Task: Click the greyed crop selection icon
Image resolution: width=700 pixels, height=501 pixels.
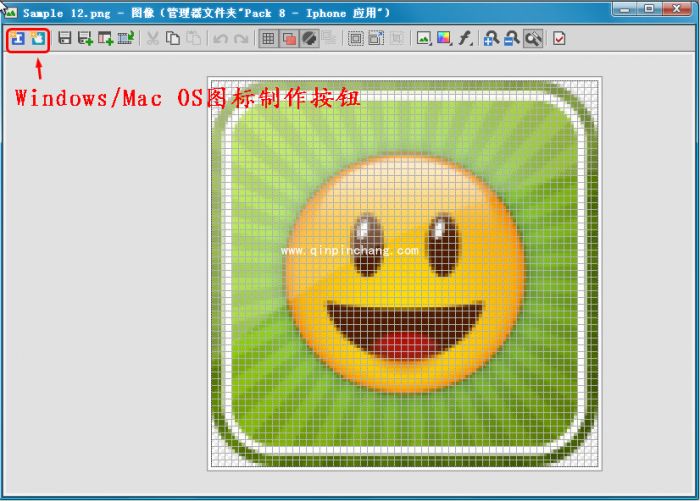Action: [396, 38]
